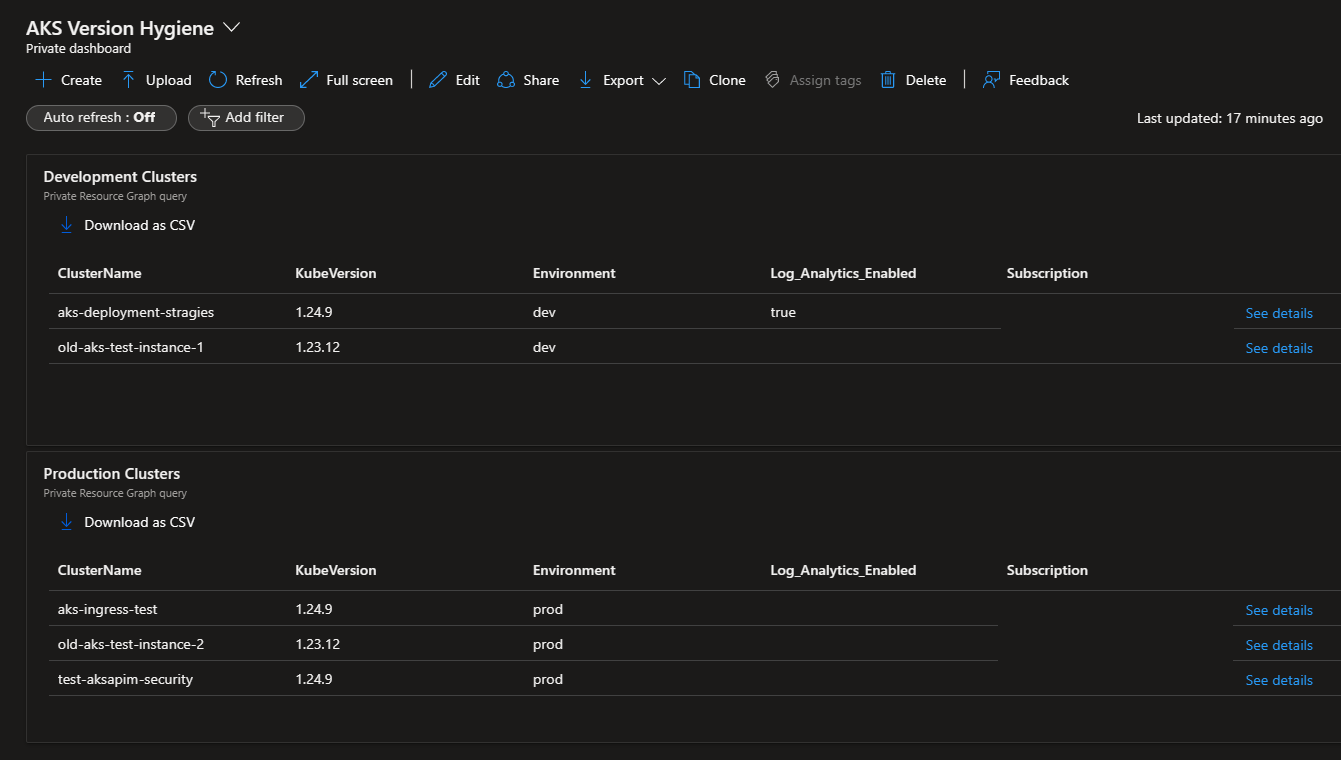Click the Last updated: 17 minutes ago text
Viewport: 1341px width, 760px height.
coord(1230,118)
